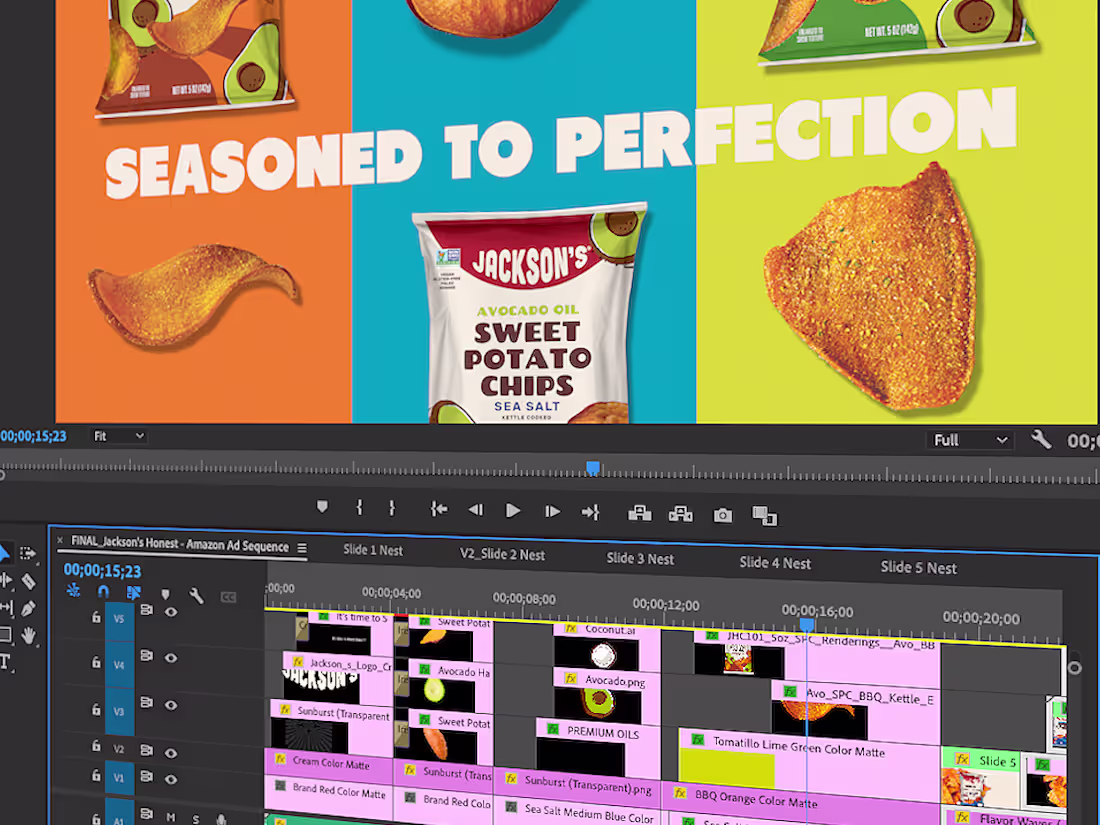This screenshot has width=1100, height=825.
Task: Hide the V3 track output with its eye toggle
Action: [170, 706]
